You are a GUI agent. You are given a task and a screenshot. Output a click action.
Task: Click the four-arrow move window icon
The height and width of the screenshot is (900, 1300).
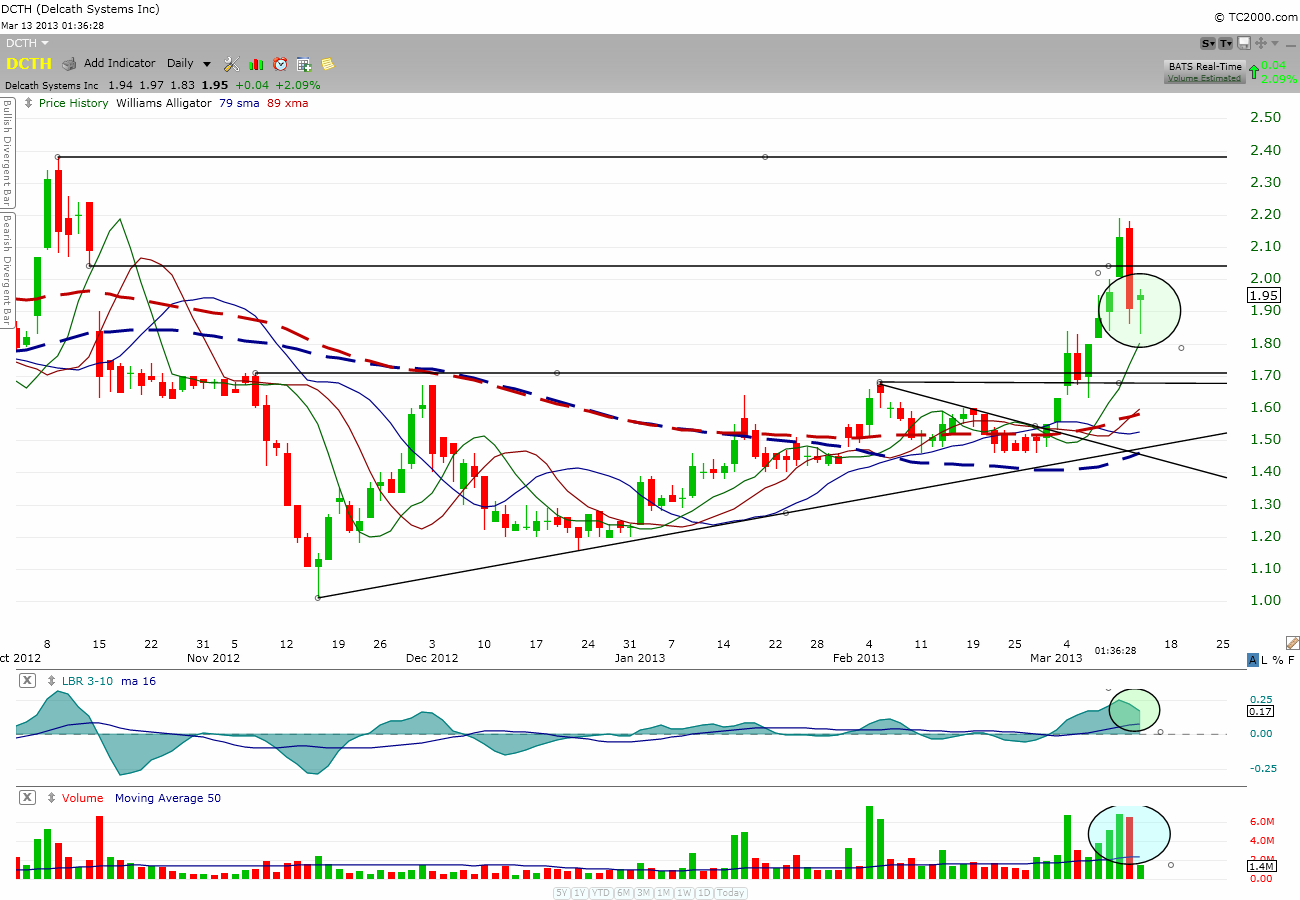[x=1261, y=43]
